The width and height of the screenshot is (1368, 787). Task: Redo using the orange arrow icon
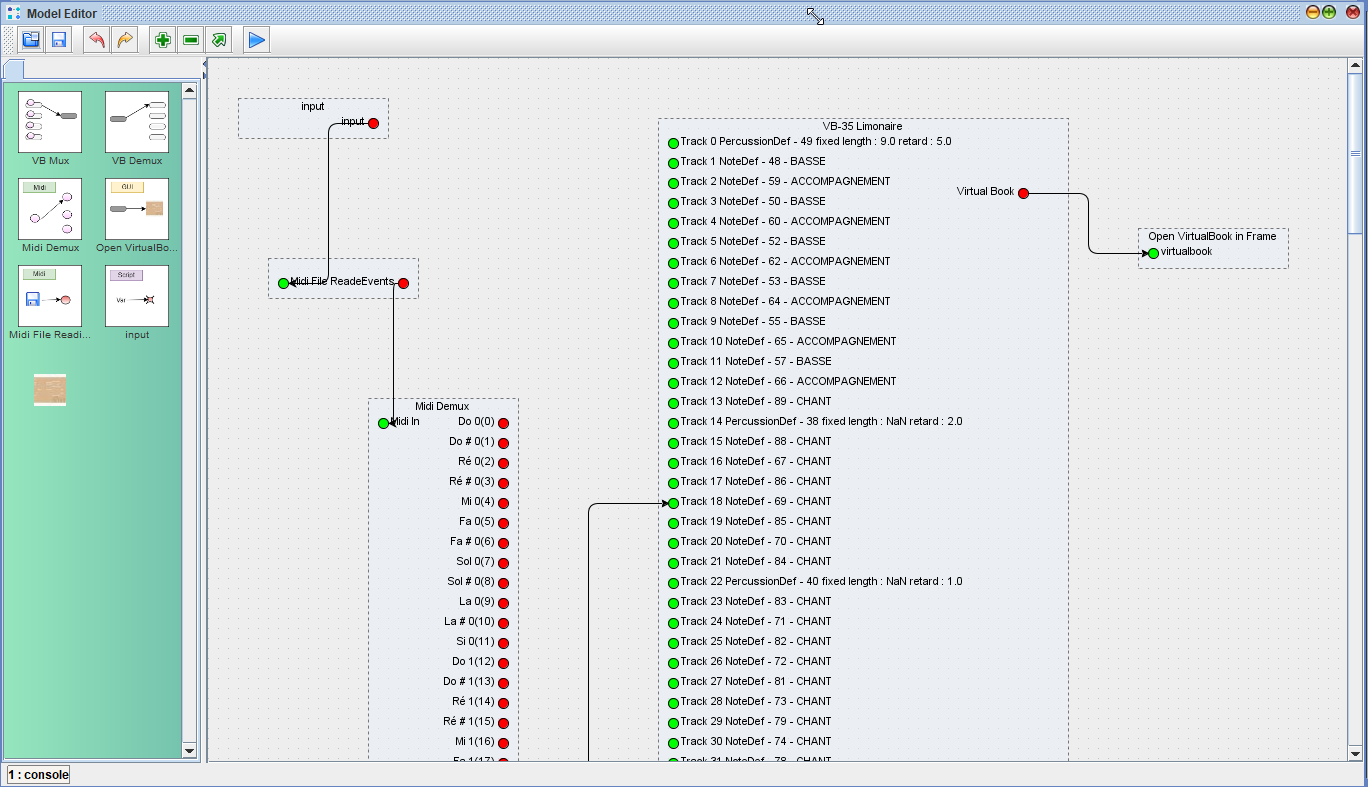click(125, 40)
